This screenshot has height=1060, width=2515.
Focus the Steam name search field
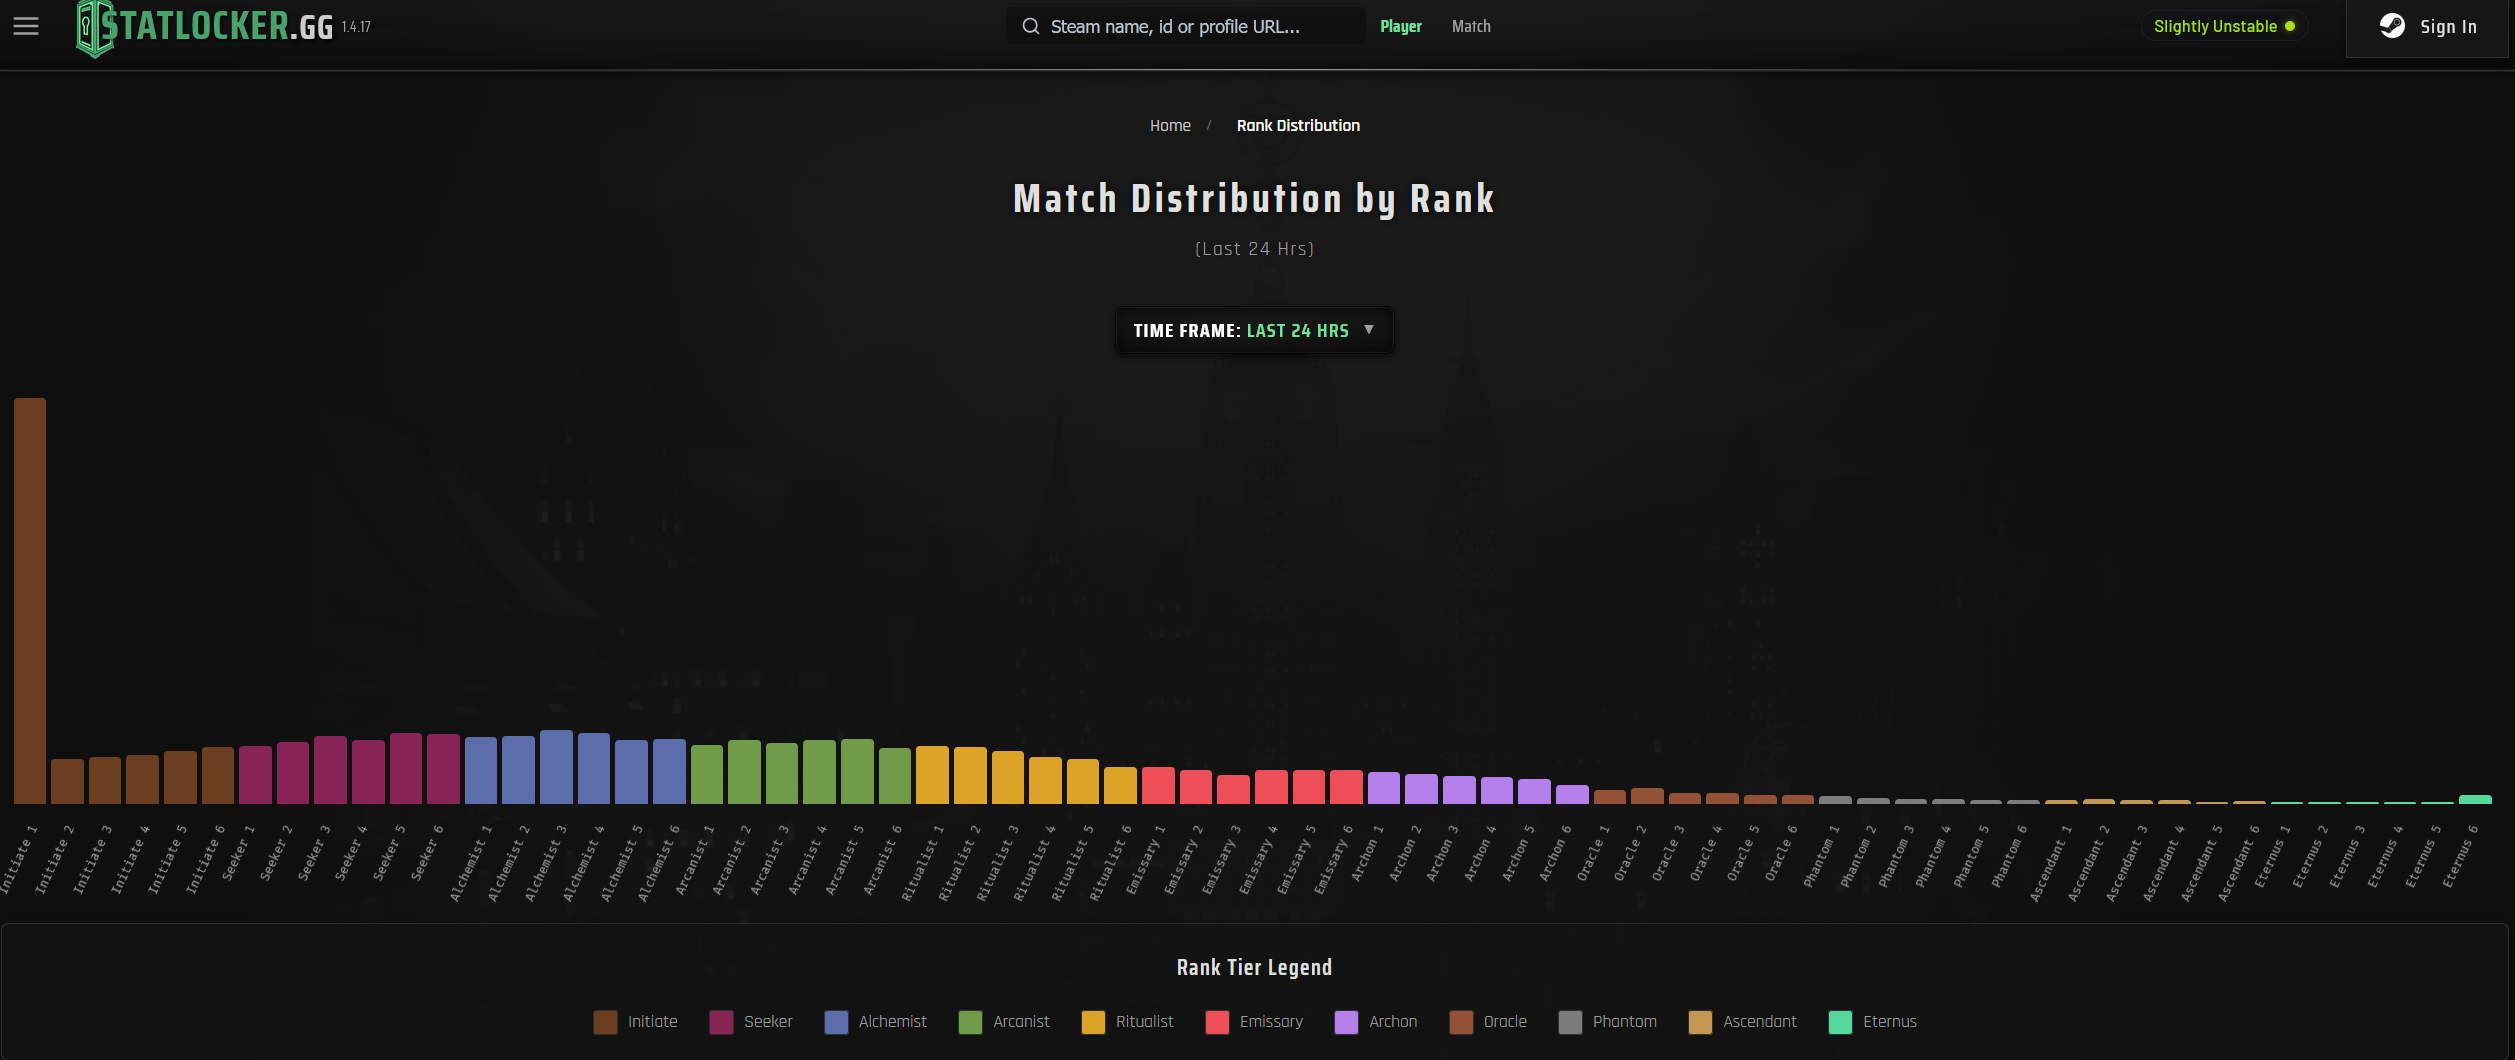[1185, 27]
